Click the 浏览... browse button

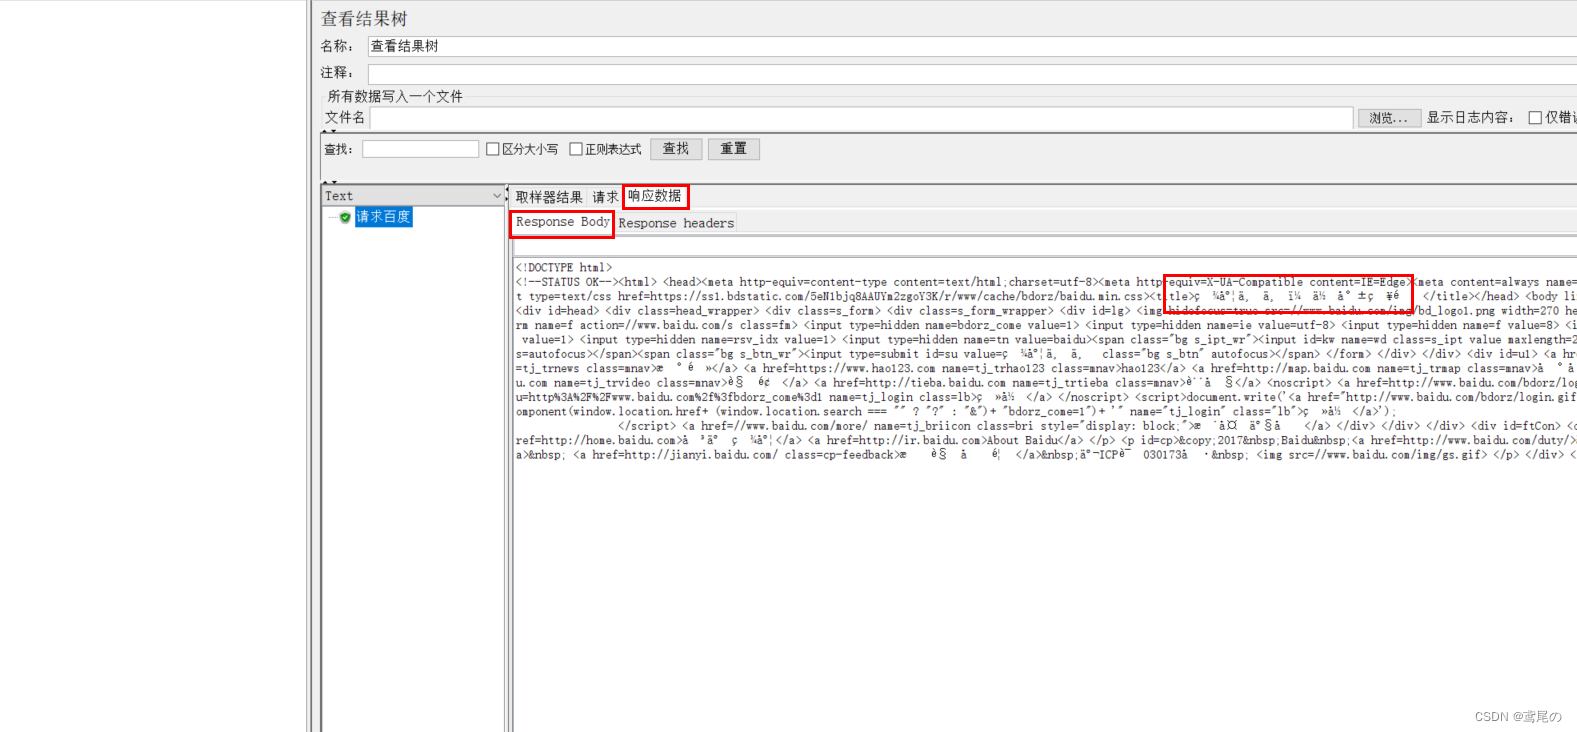[x=1388, y=118]
